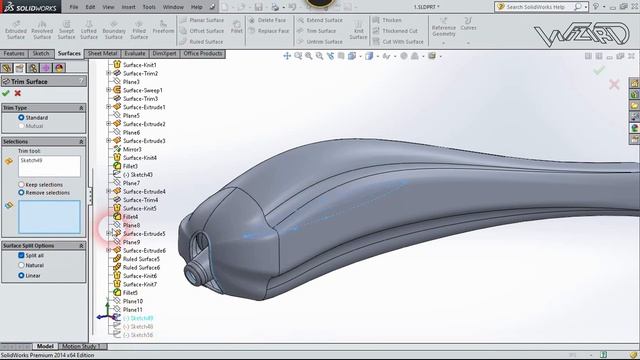Select Ruled Surface5 in the tree

(141, 259)
